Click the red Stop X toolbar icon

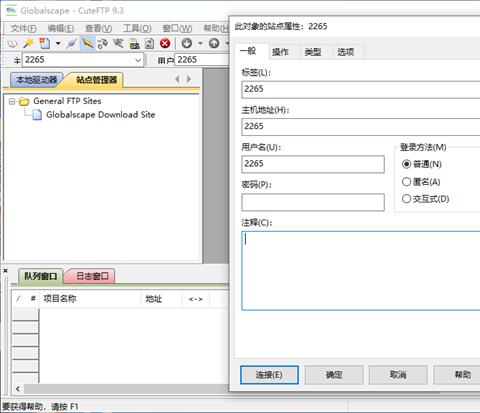[165, 43]
